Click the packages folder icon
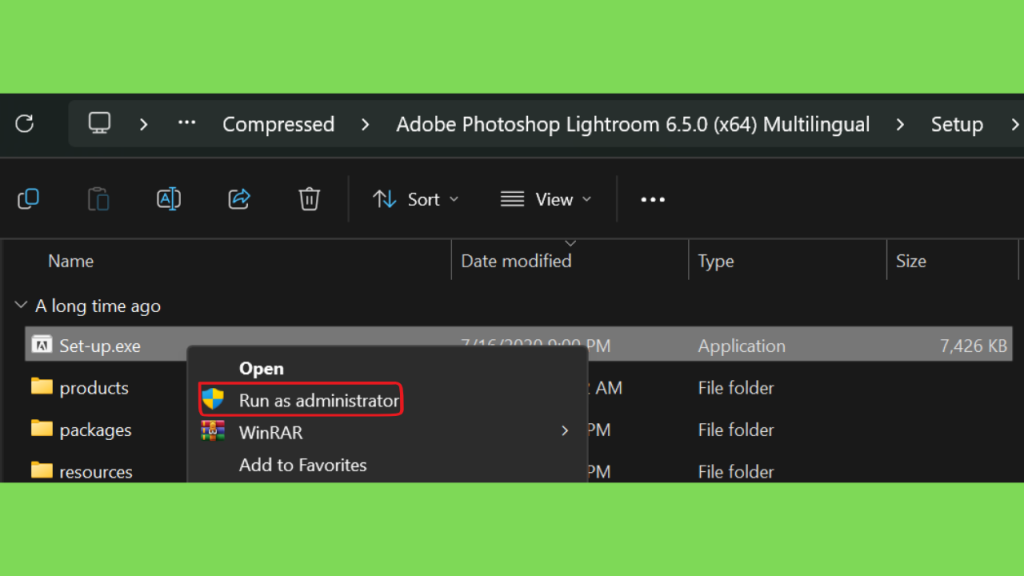Screen dimensions: 1024x576 pos(42,428)
